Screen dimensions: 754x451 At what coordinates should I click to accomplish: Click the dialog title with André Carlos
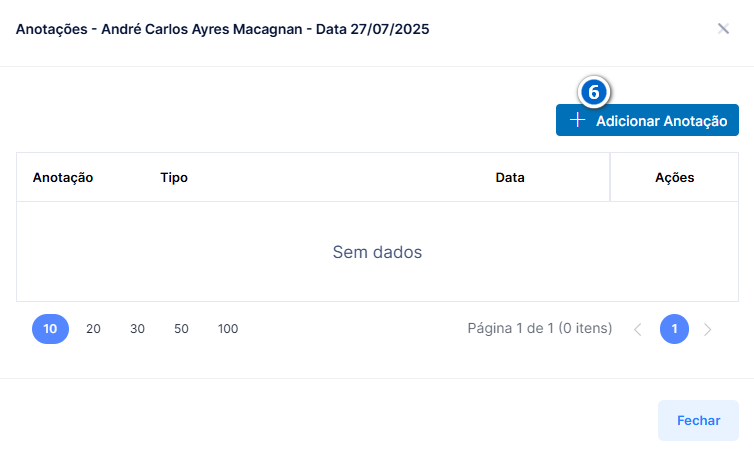pos(222,29)
